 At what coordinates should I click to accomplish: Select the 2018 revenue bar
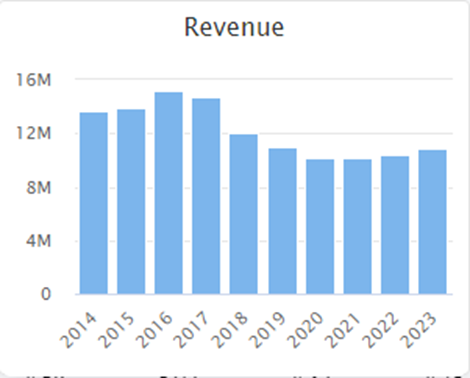(x=244, y=214)
